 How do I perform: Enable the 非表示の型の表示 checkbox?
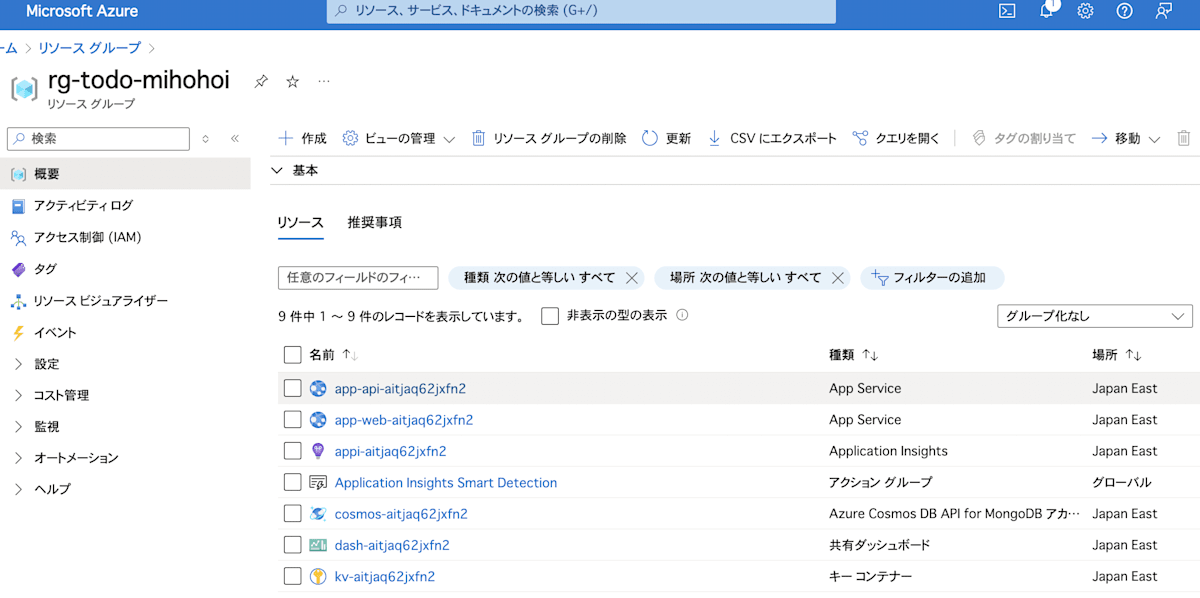coord(550,316)
